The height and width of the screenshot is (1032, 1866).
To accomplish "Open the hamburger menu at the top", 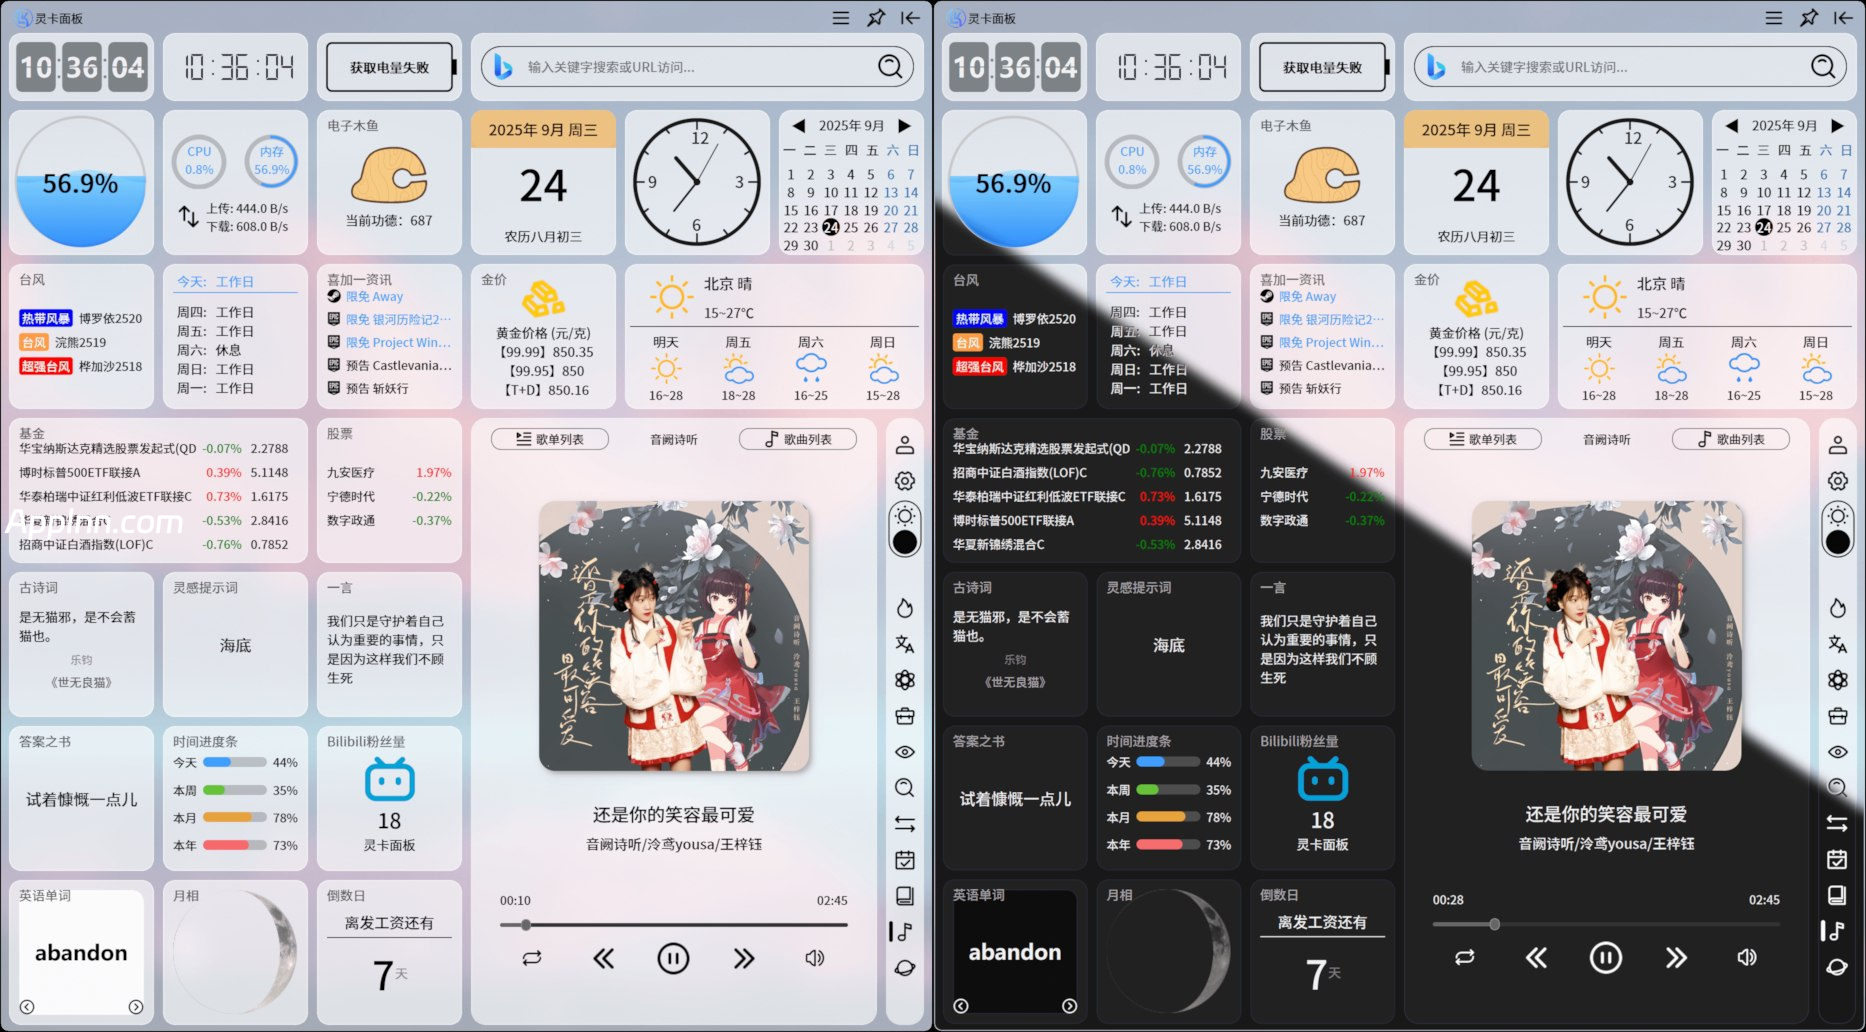I will click(840, 17).
